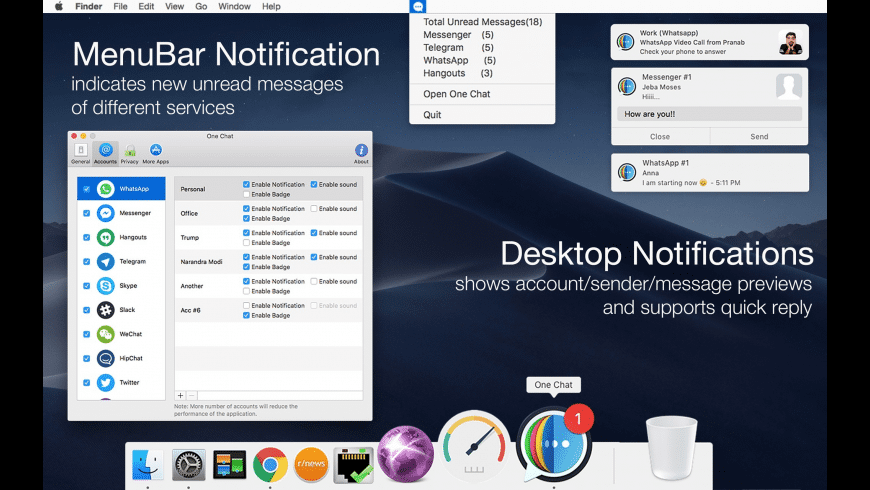Select the Twitter service icon in sidebar
870x490 pixels.
[x=105, y=382]
